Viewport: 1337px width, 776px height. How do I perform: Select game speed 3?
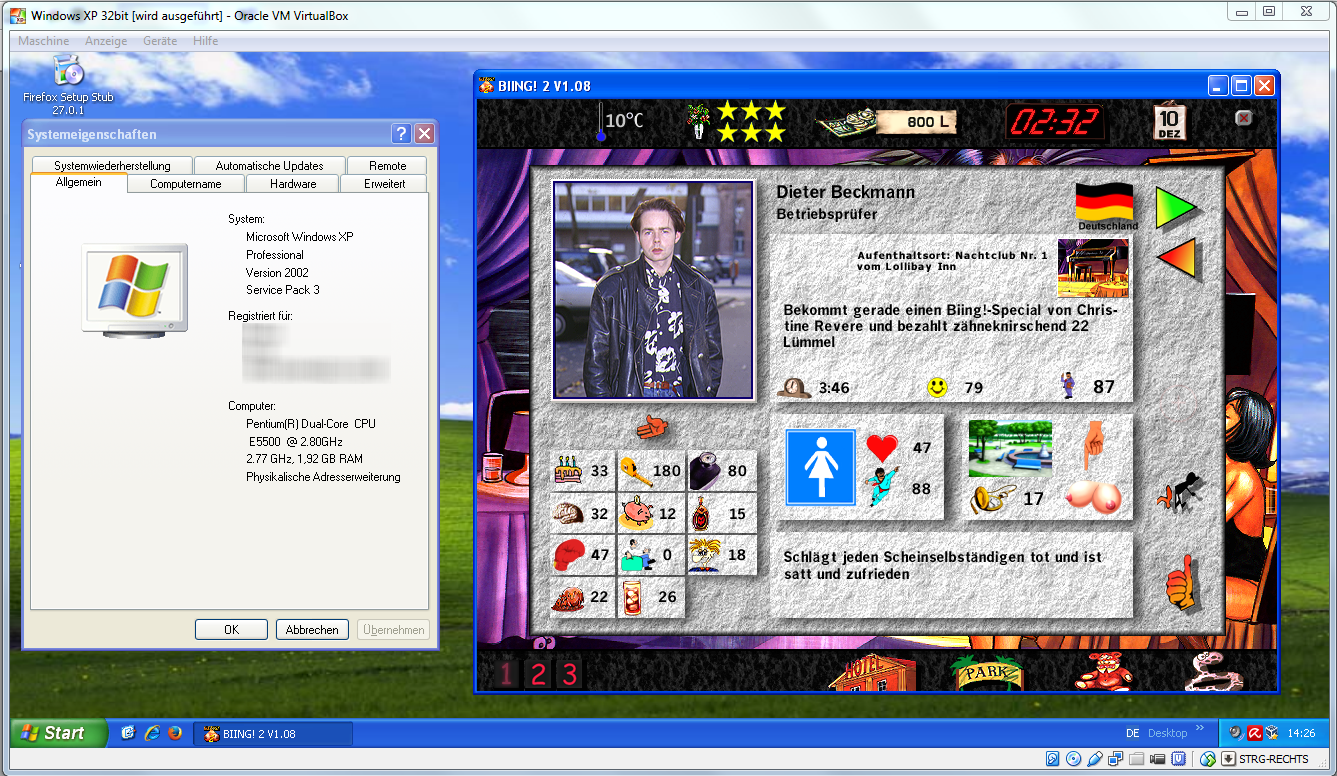(569, 674)
